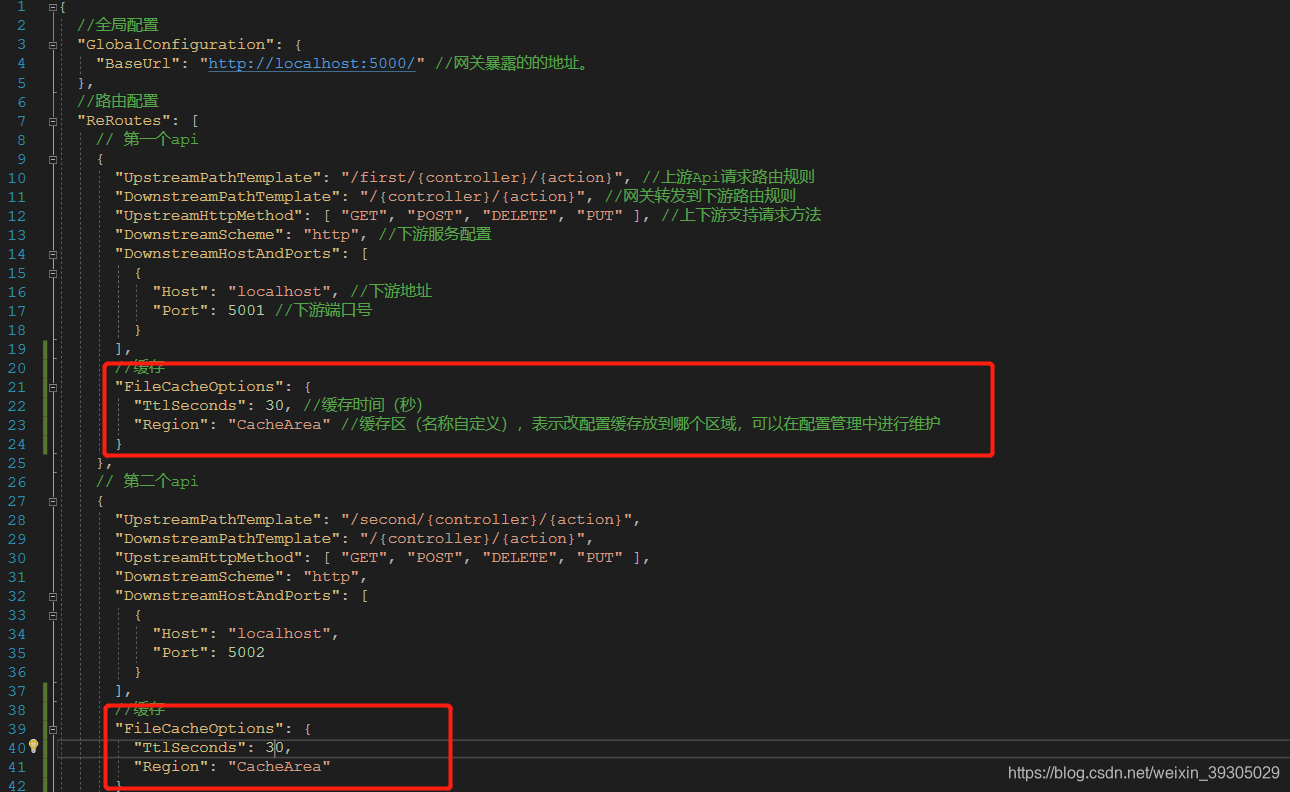1290x792 pixels.
Task: Collapse the host object fold on line 15
Action: click(x=52, y=273)
